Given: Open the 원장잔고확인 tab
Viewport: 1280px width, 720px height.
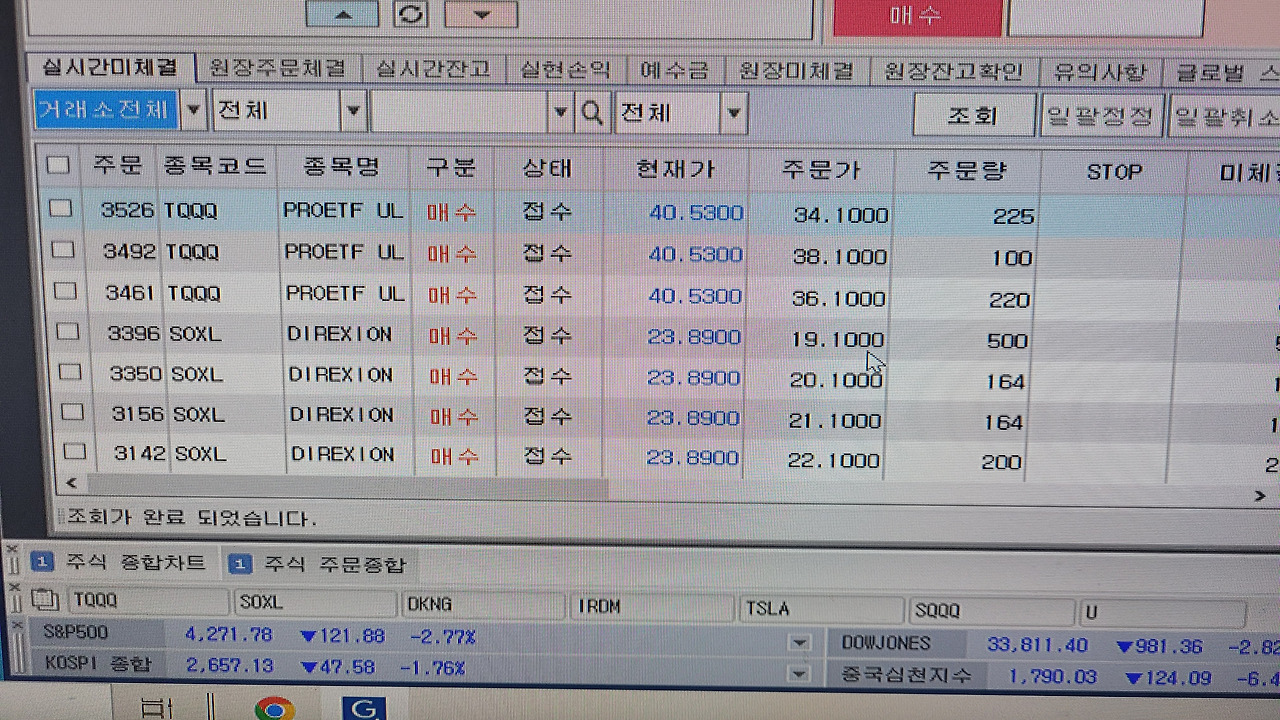Looking at the screenshot, I should pyautogui.click(x=954, y=72).
